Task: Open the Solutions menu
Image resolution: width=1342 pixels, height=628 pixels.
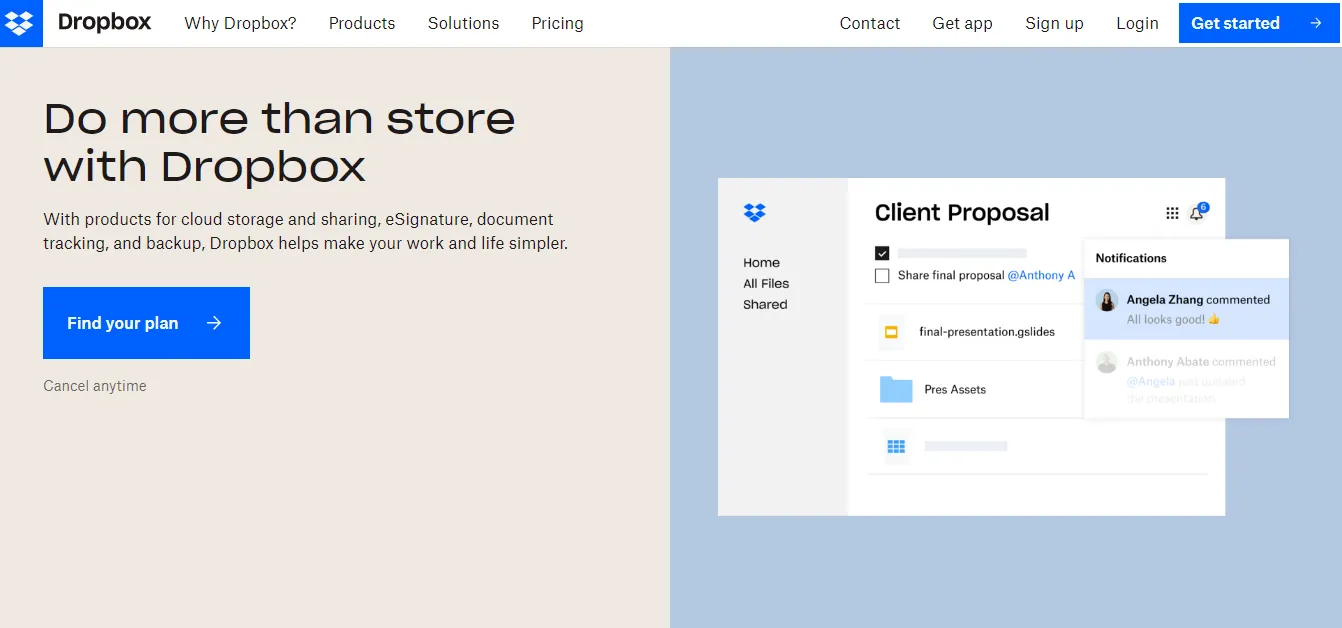Action: 463,23
